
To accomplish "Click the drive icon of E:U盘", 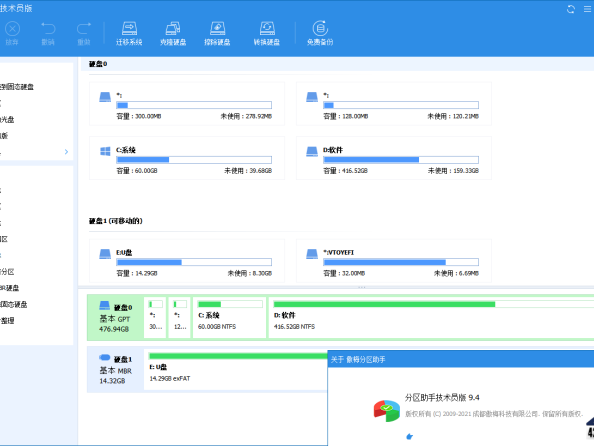I will pyautogui.click(x=105, y=254).
